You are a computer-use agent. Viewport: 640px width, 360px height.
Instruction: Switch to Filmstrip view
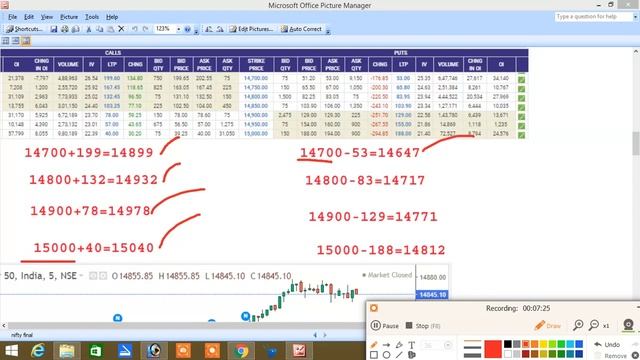16,41
